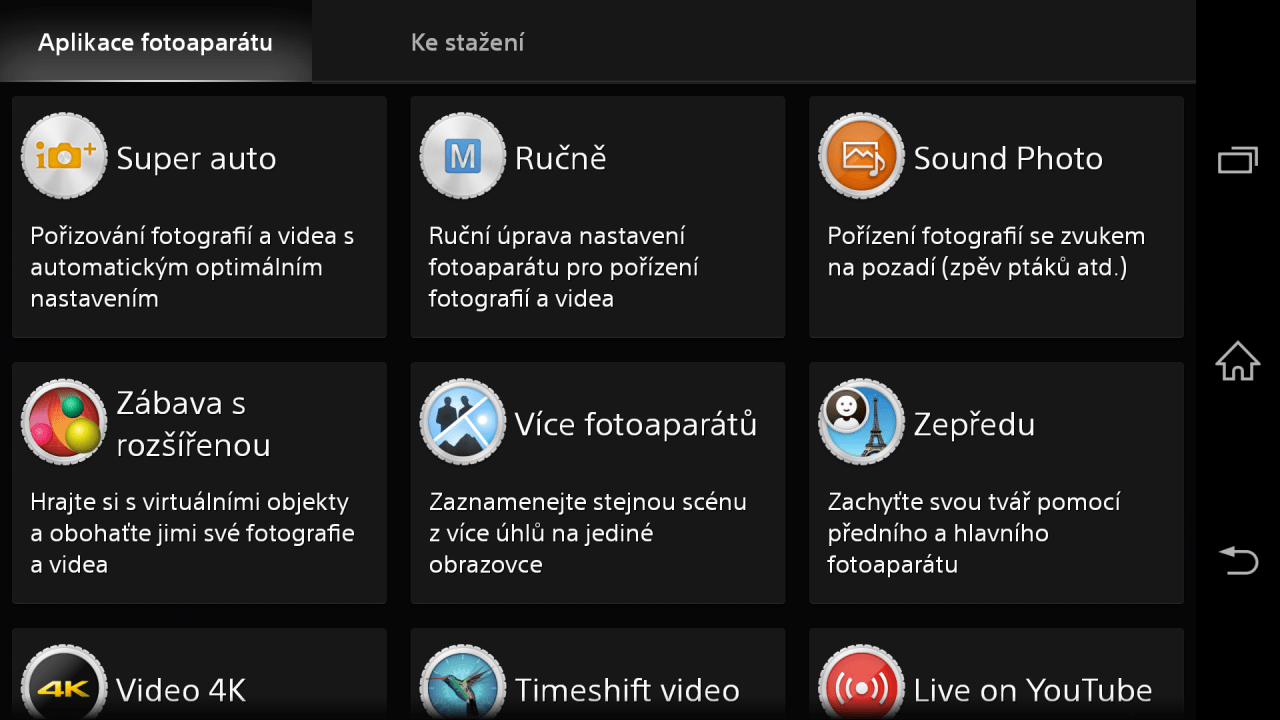Switch to Aplikace fotoaparátu tab
The width and height of the screenshot is (1280, 720).
(x=155, y=42)
